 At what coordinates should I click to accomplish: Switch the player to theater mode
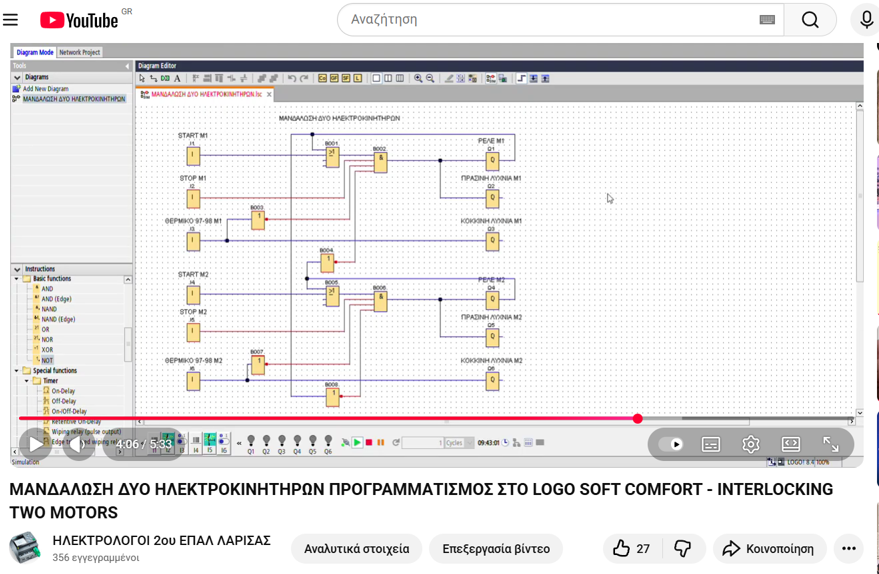coord(790,444)
